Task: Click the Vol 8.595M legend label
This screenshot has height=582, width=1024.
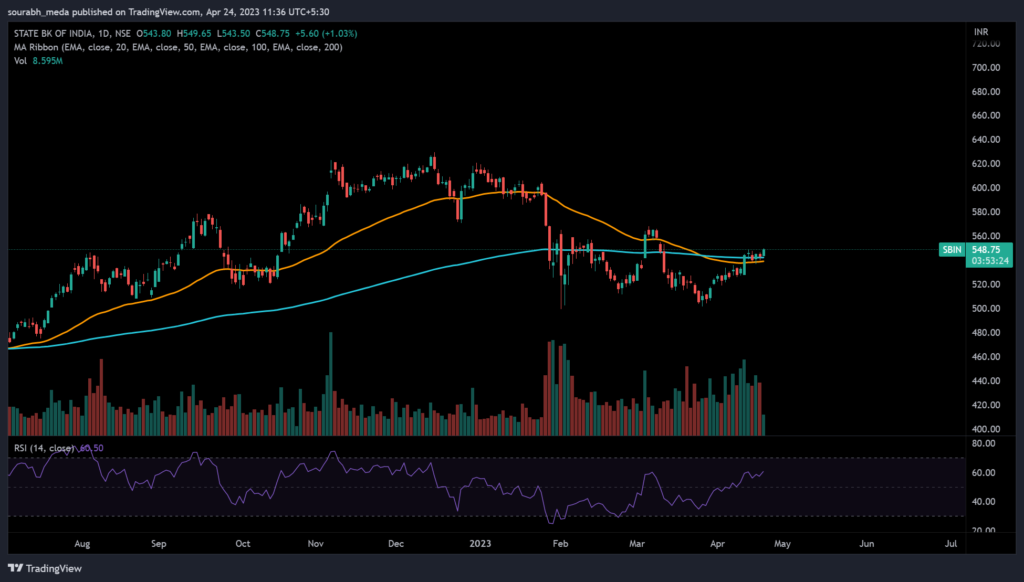Action: (x=39, y=61)
